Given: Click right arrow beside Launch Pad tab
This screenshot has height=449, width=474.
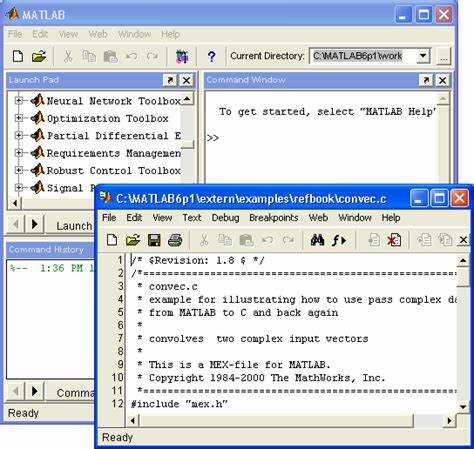Looking at the screenshot, I should [x=34, y=224].
